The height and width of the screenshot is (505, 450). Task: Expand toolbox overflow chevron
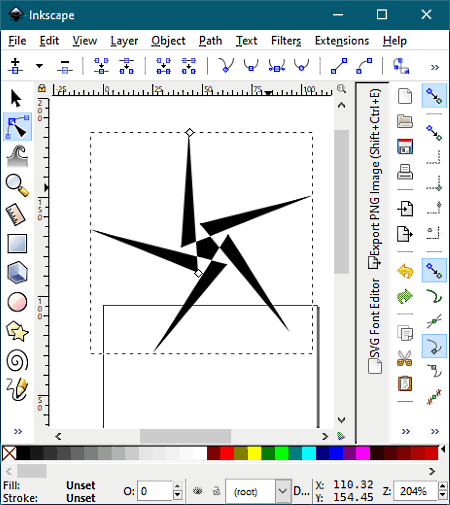tap(18, 431)
